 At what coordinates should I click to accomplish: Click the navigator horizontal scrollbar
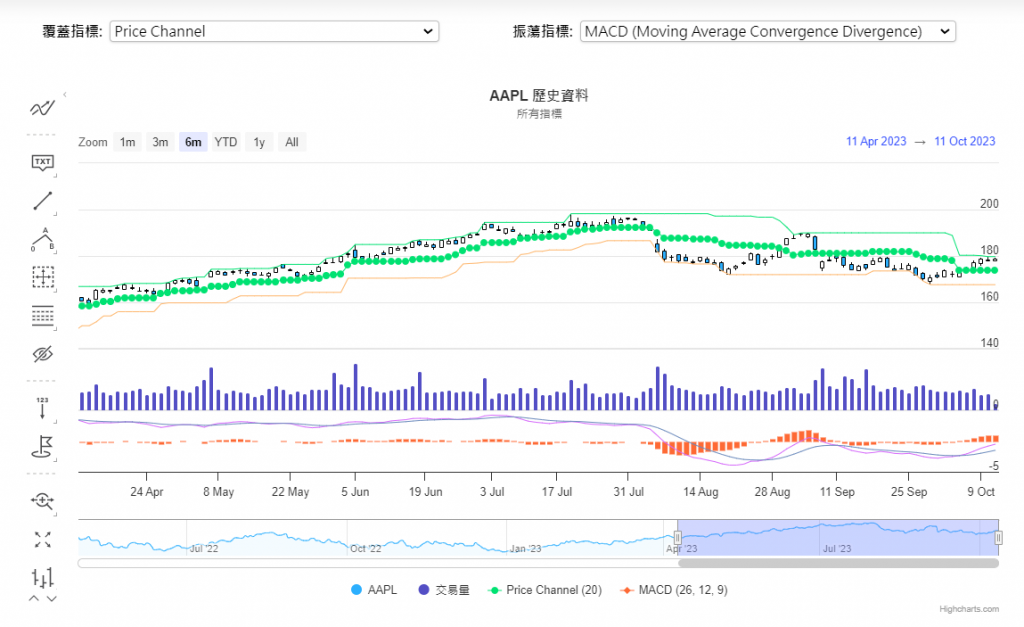click(838, 563)
